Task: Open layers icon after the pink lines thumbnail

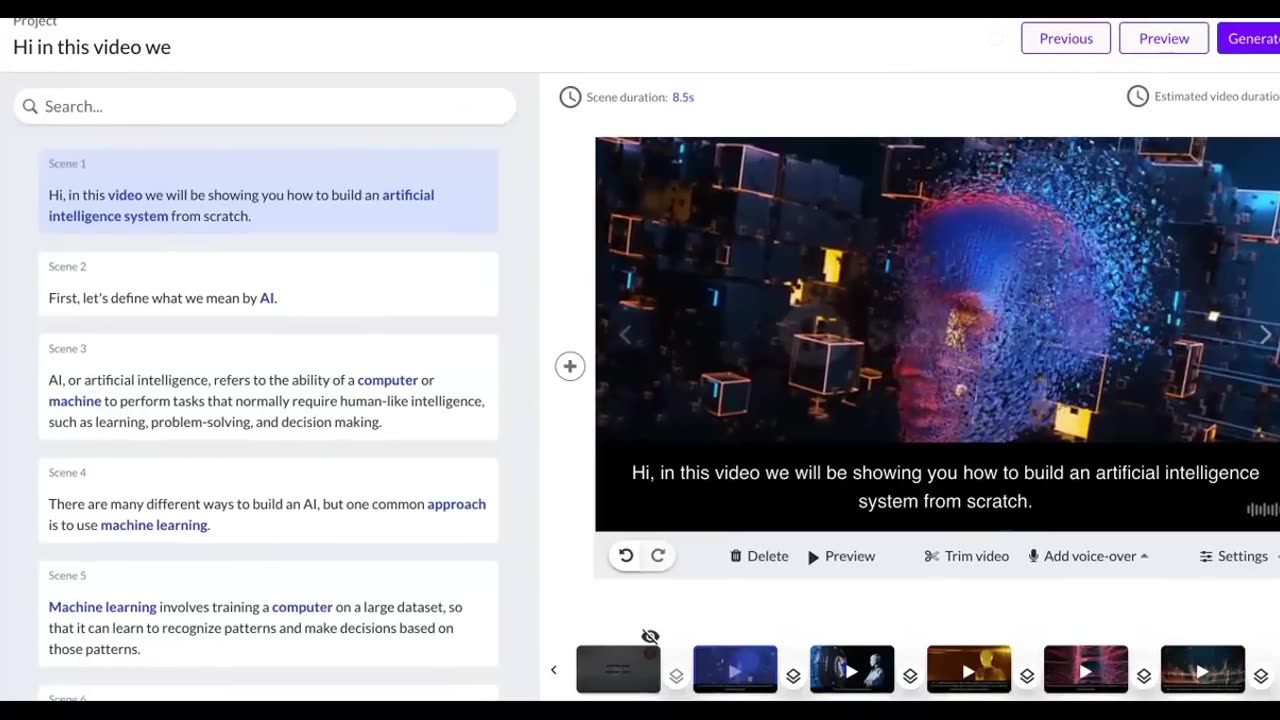Action: [x=1144, y=676]
